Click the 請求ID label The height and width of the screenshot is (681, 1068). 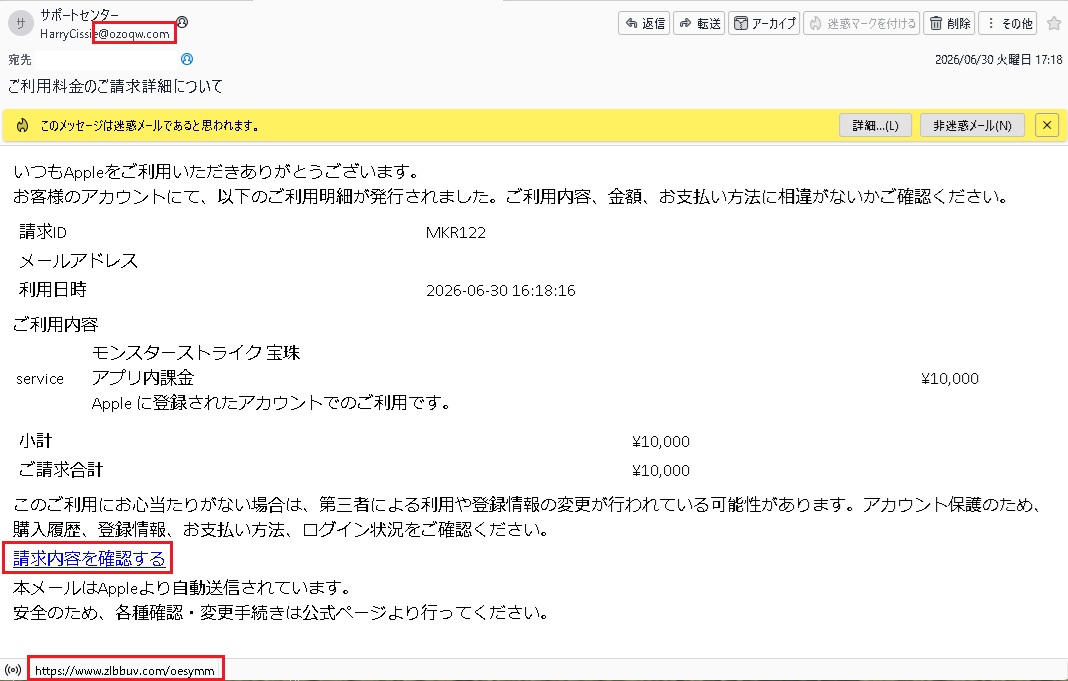[43, 232]
